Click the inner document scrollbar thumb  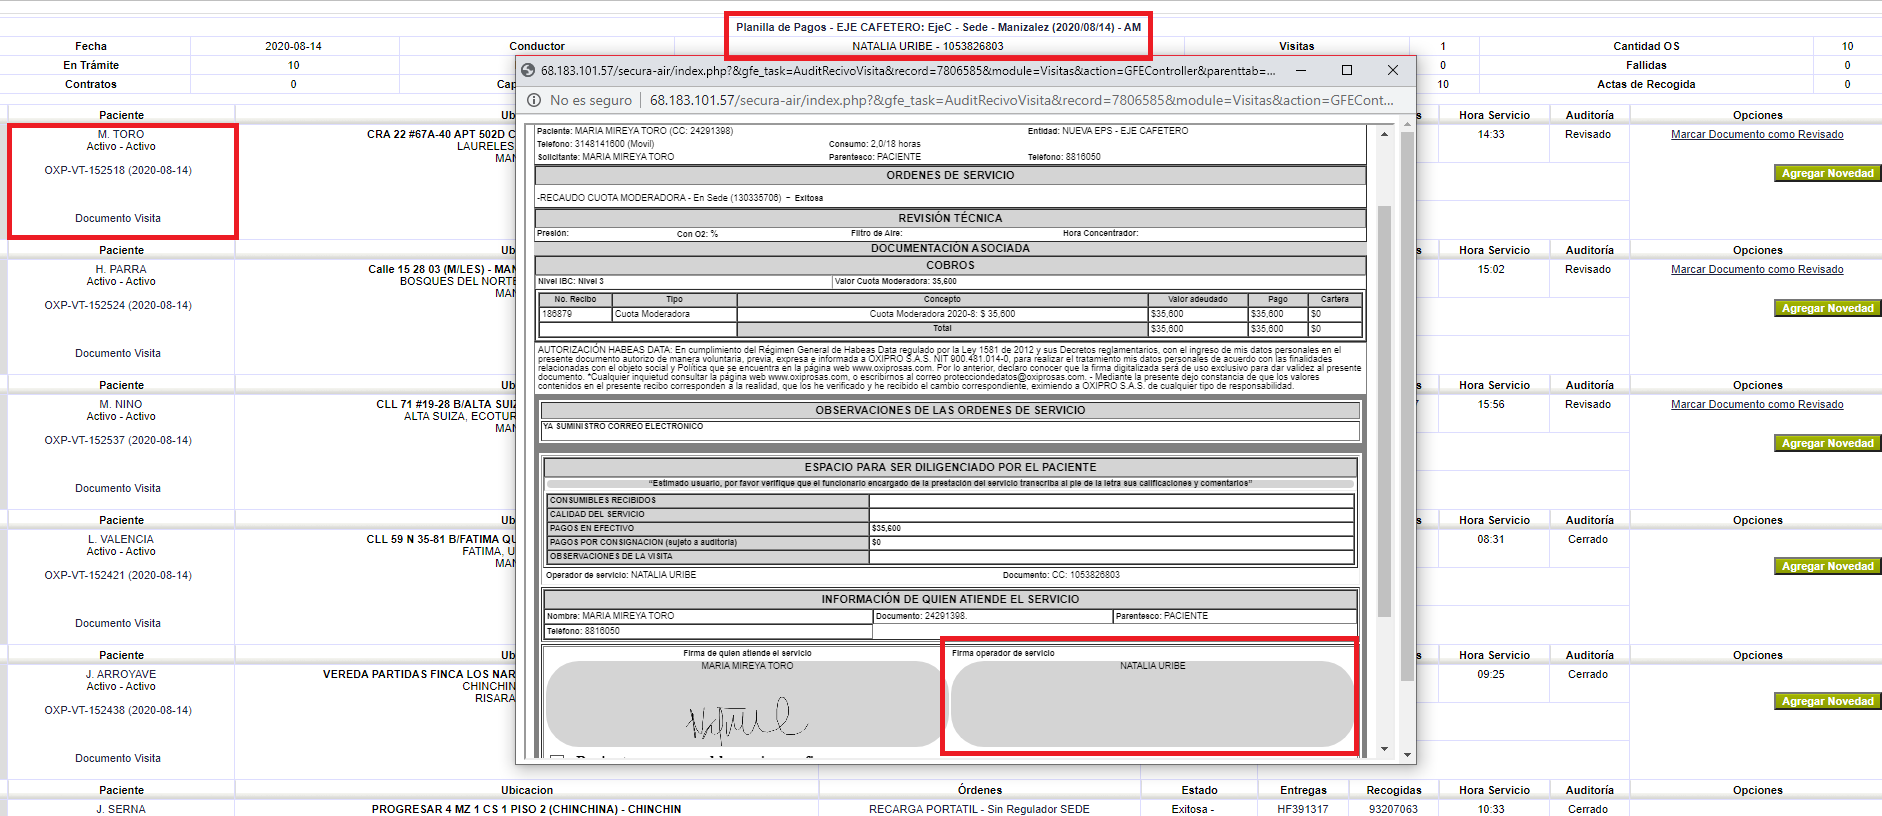[1384, 410]
